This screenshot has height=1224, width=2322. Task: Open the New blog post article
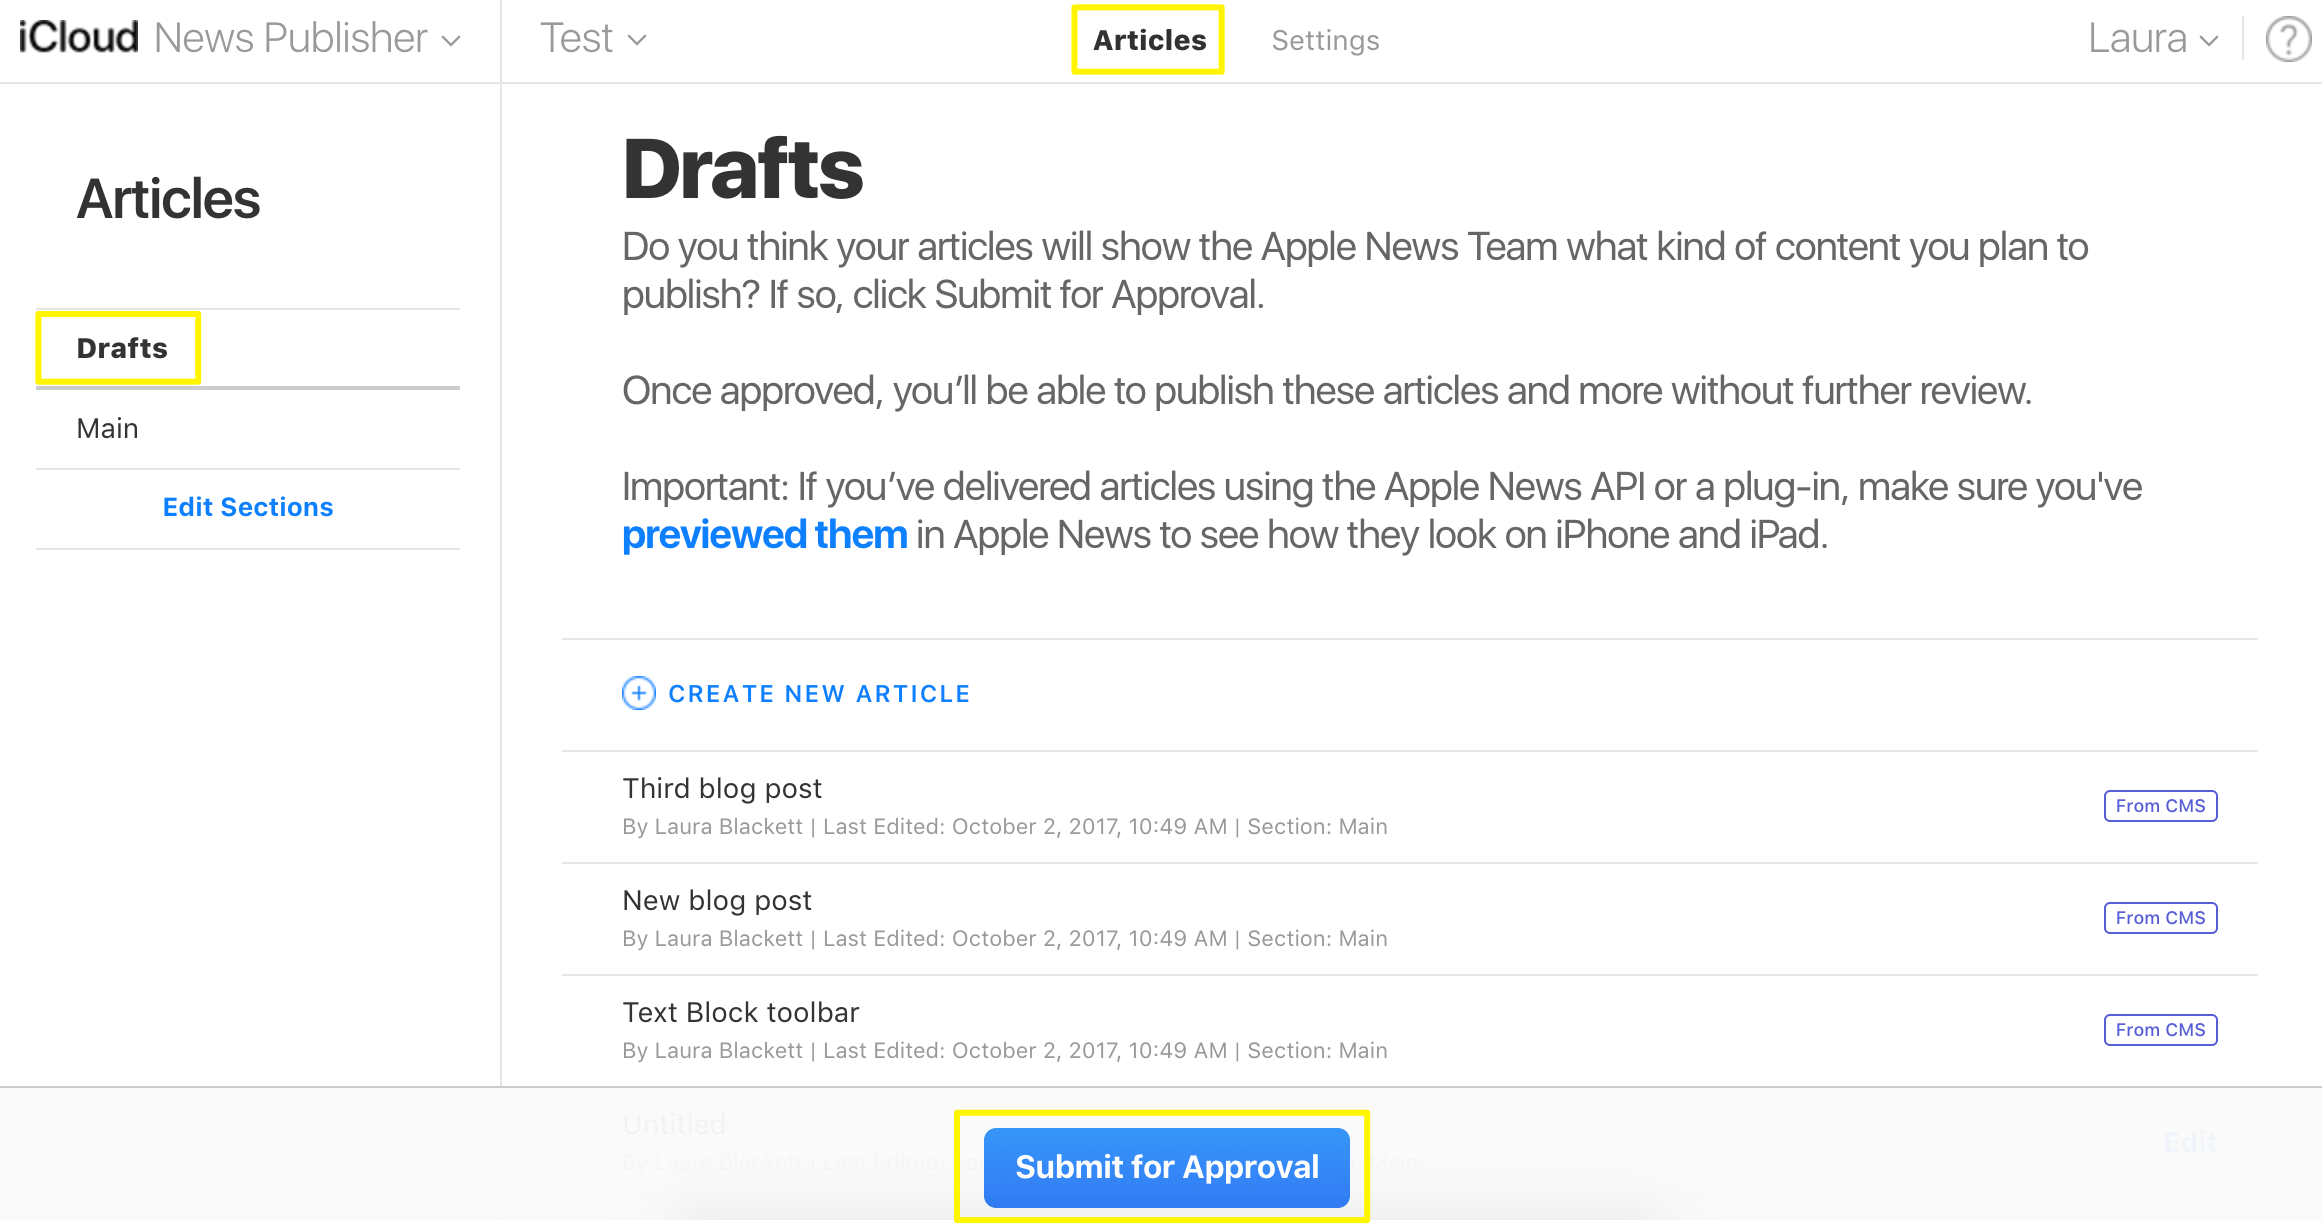tap(717, 900)
